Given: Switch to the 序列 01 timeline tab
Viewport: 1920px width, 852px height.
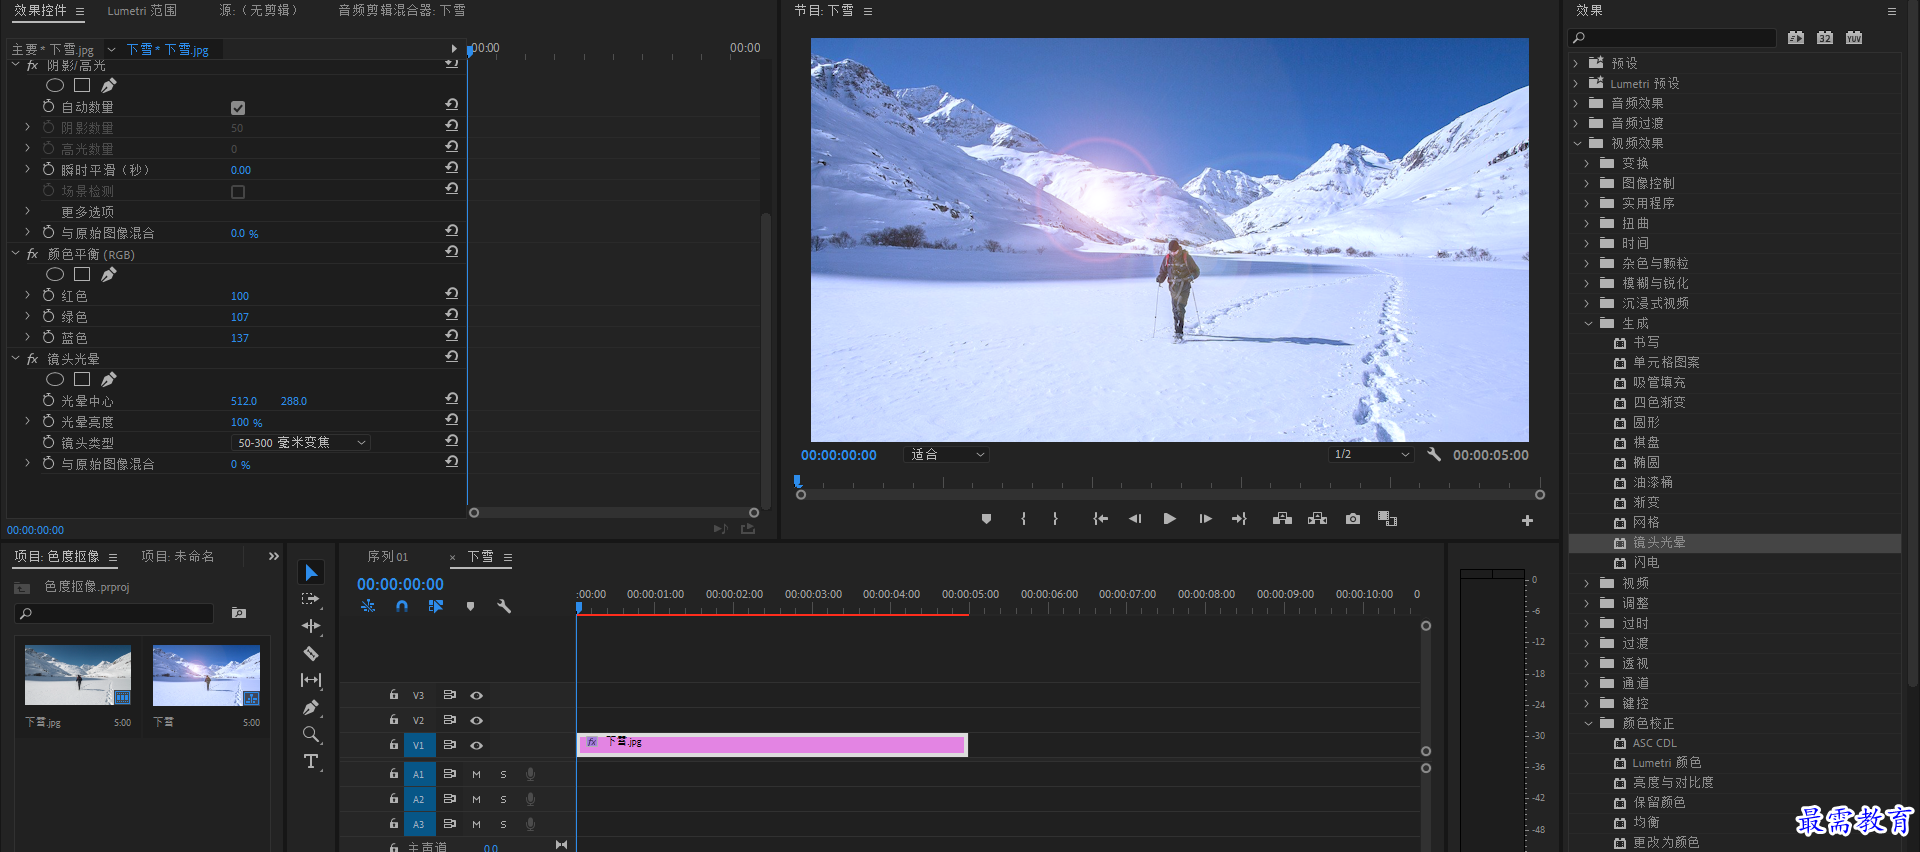Looking at the screenshot, I should point(388,557).
